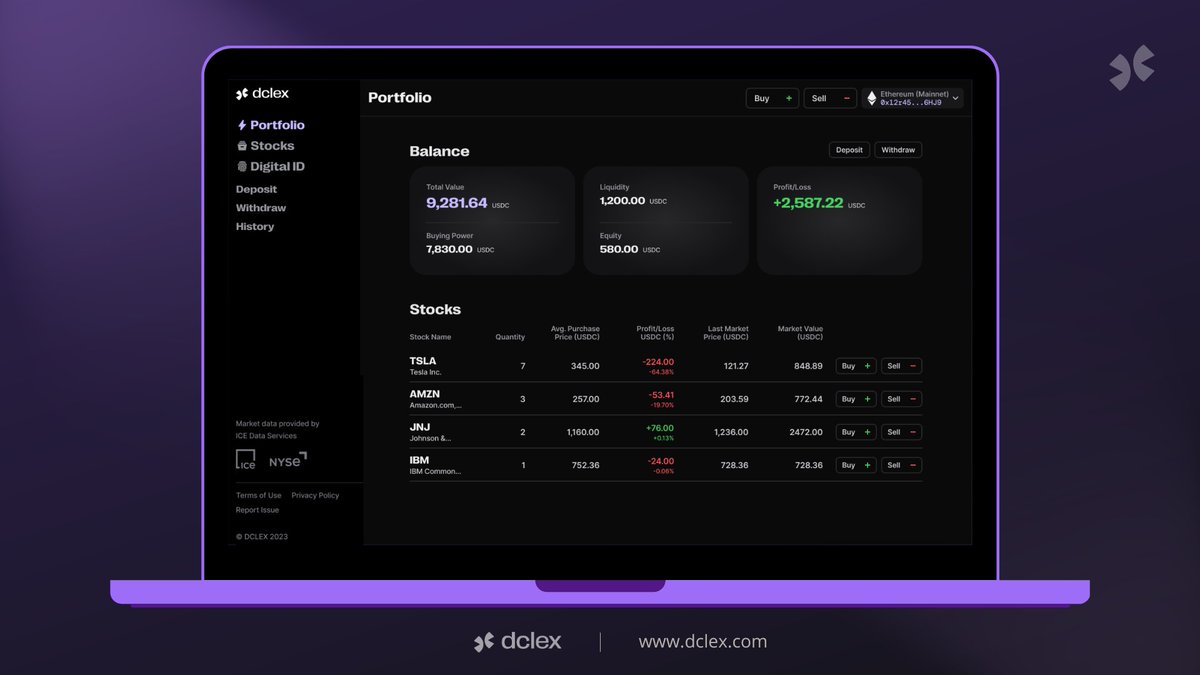Click JNJ's +76.00 profit/loss value
This screenshot has width=1200, height=675.
[660, 428]
